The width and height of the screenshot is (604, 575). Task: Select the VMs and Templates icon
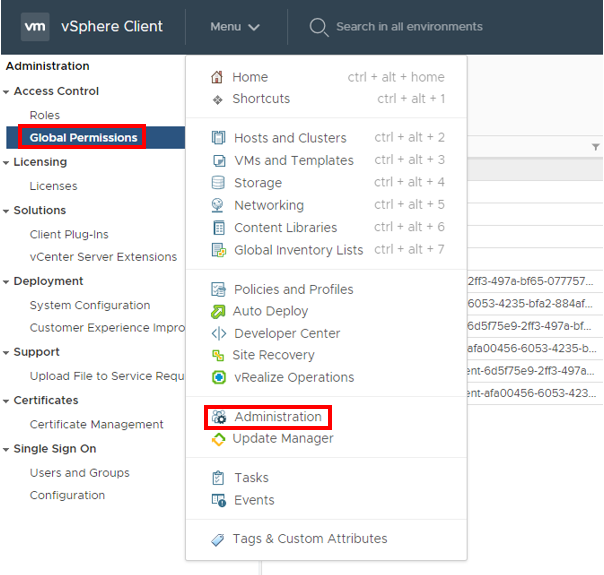(x=218, y=160)
